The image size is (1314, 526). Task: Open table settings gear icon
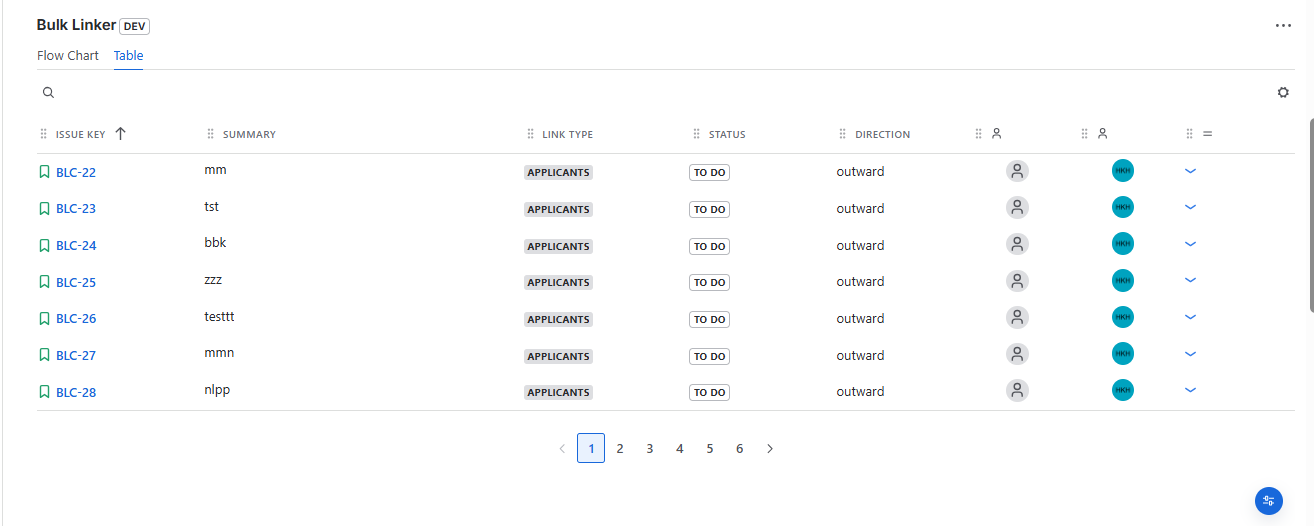tap(1283, 93)
